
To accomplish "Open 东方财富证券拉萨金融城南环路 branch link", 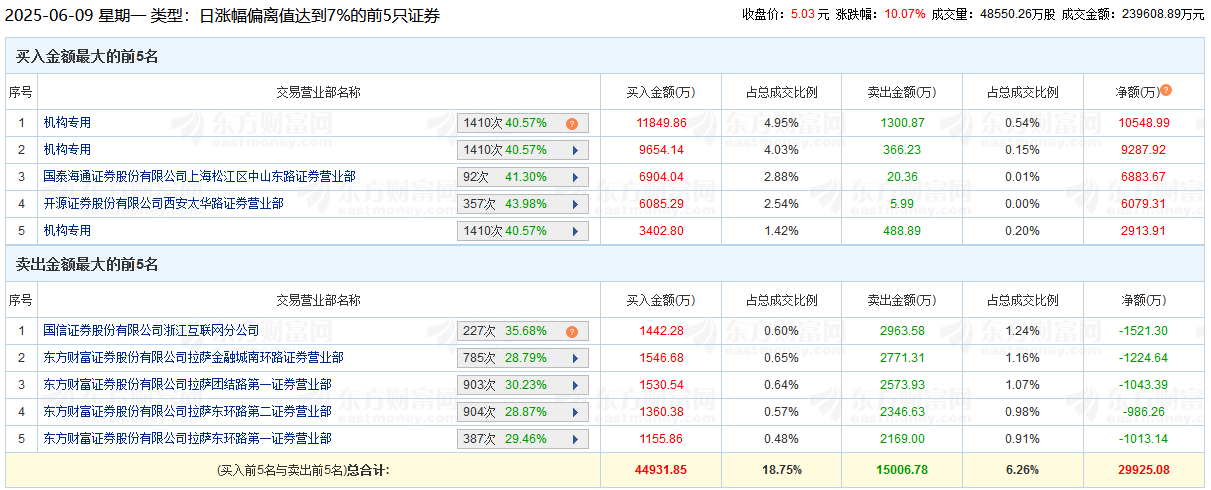I will click(193, 357).
